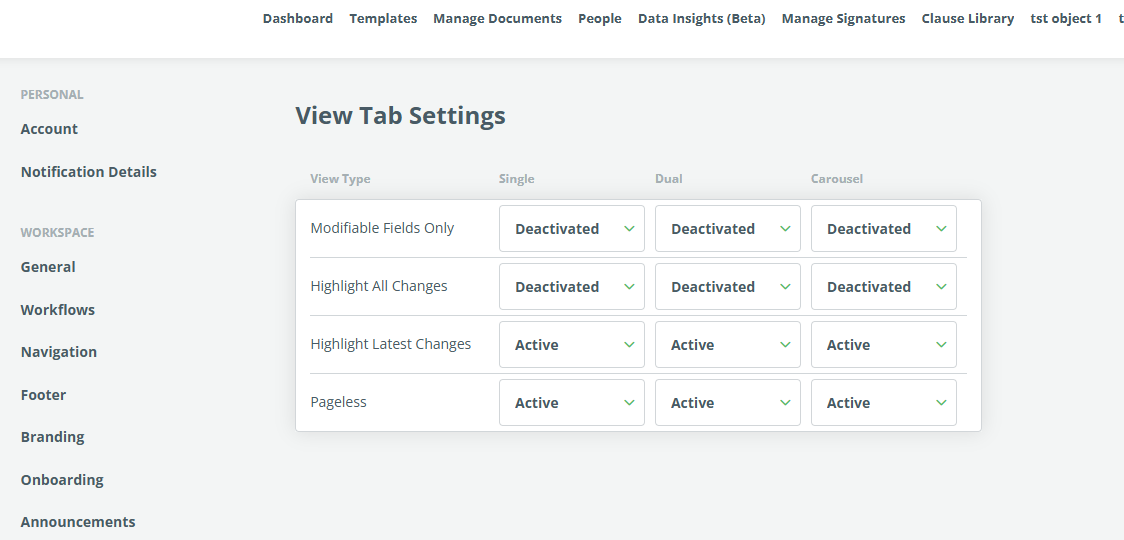Expand Highlight All Changes Carousel dropdown
Image resolution: width=1124 pixels, height=540 pixels.
883,287
